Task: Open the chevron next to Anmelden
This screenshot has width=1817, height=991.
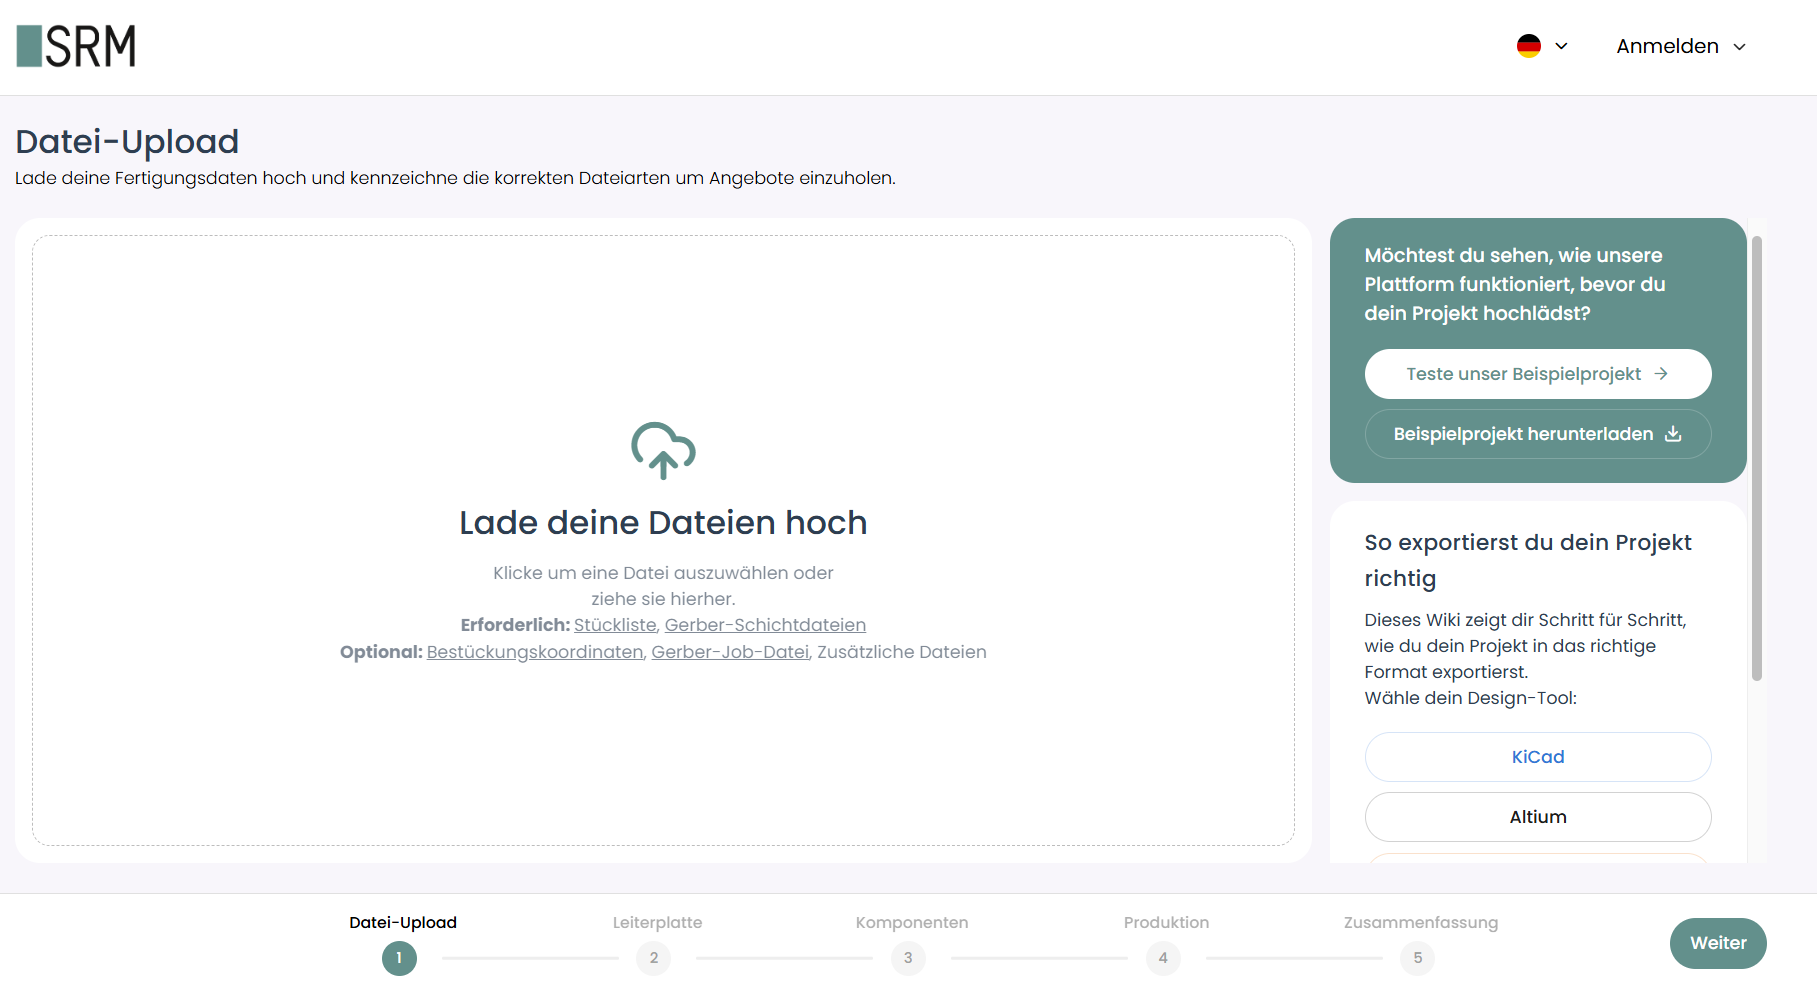Action: (x=1740, y=46)
